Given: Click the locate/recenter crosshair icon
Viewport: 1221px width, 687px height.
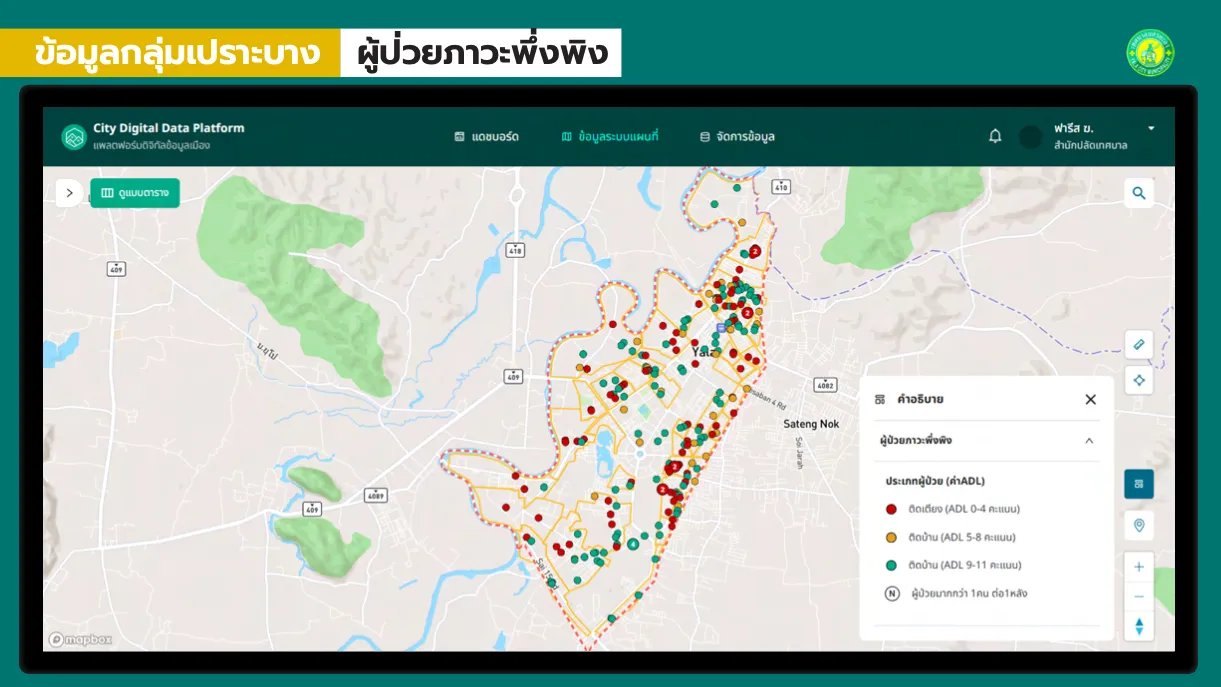Looking at the screenshot, I should pyautogui.click(x=1138, y=381).
